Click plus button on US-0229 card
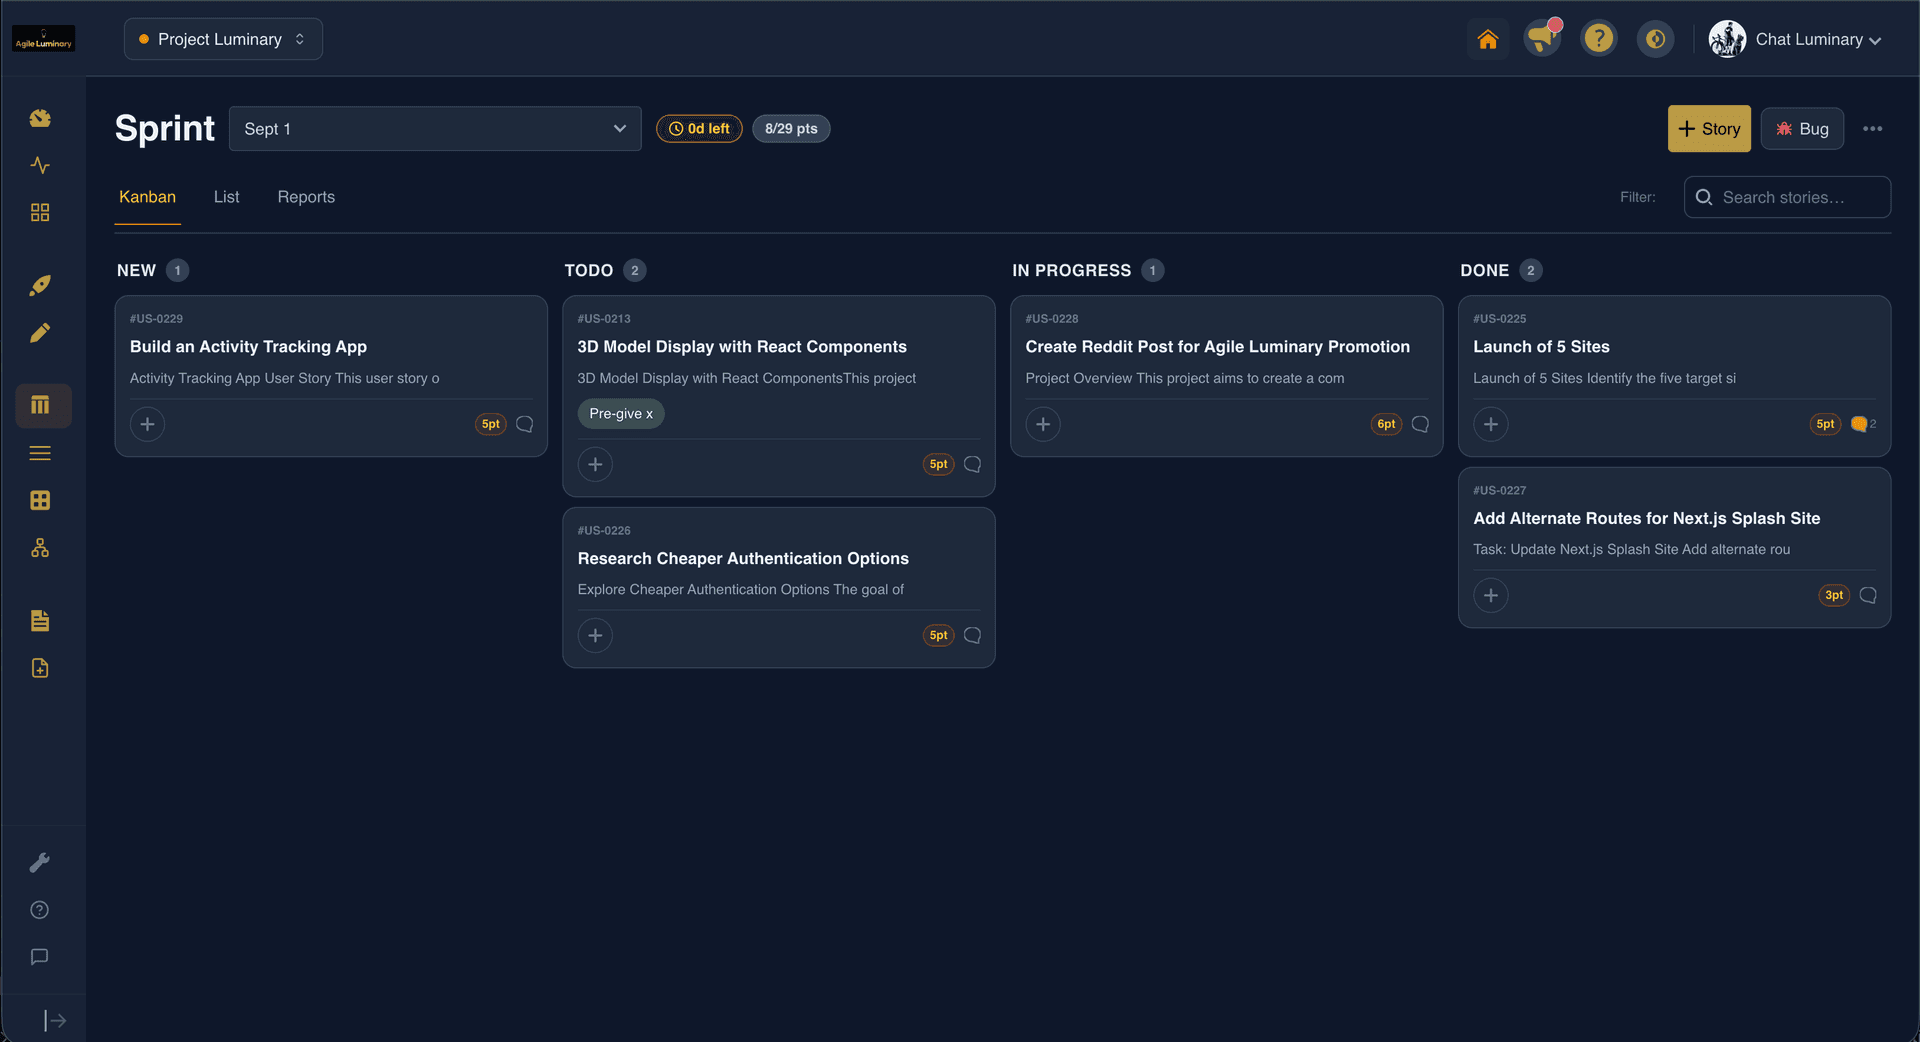Viewport: 1920px width, 1042px height. click(147, 424)
